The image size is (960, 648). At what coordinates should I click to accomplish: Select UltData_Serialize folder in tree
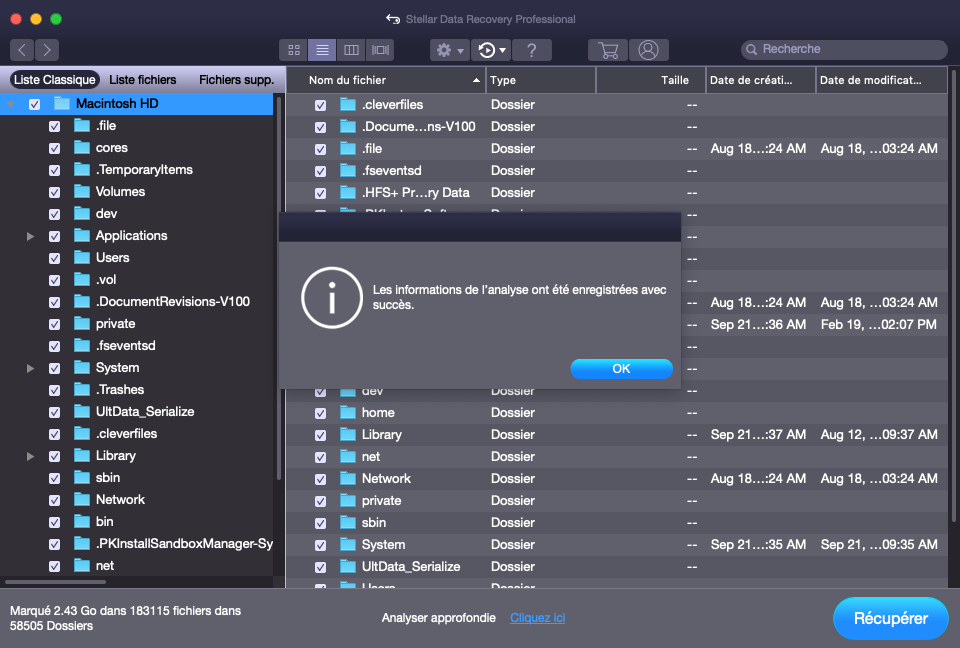click(x=145, y=412)
